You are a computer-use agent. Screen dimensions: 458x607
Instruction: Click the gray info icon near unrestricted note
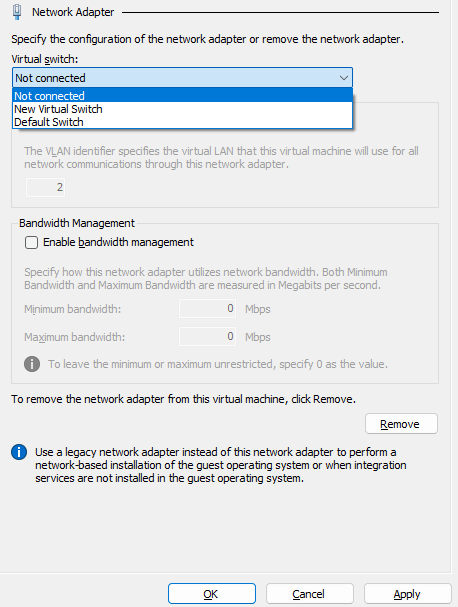tap(32, 364)
